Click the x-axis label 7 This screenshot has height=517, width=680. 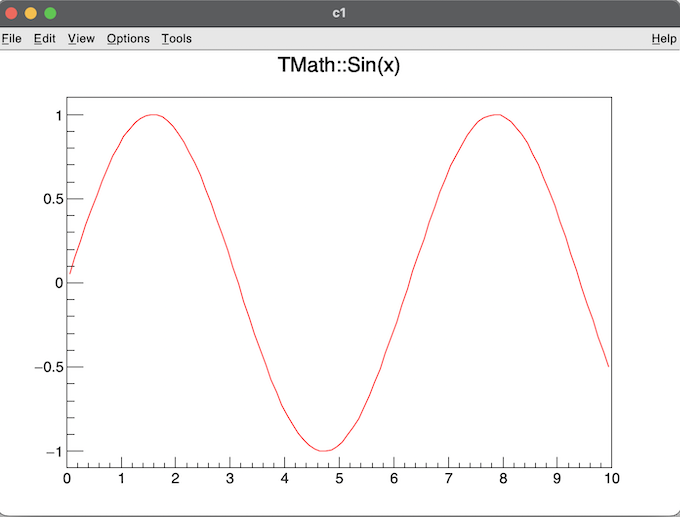click(x=448, y=478)
